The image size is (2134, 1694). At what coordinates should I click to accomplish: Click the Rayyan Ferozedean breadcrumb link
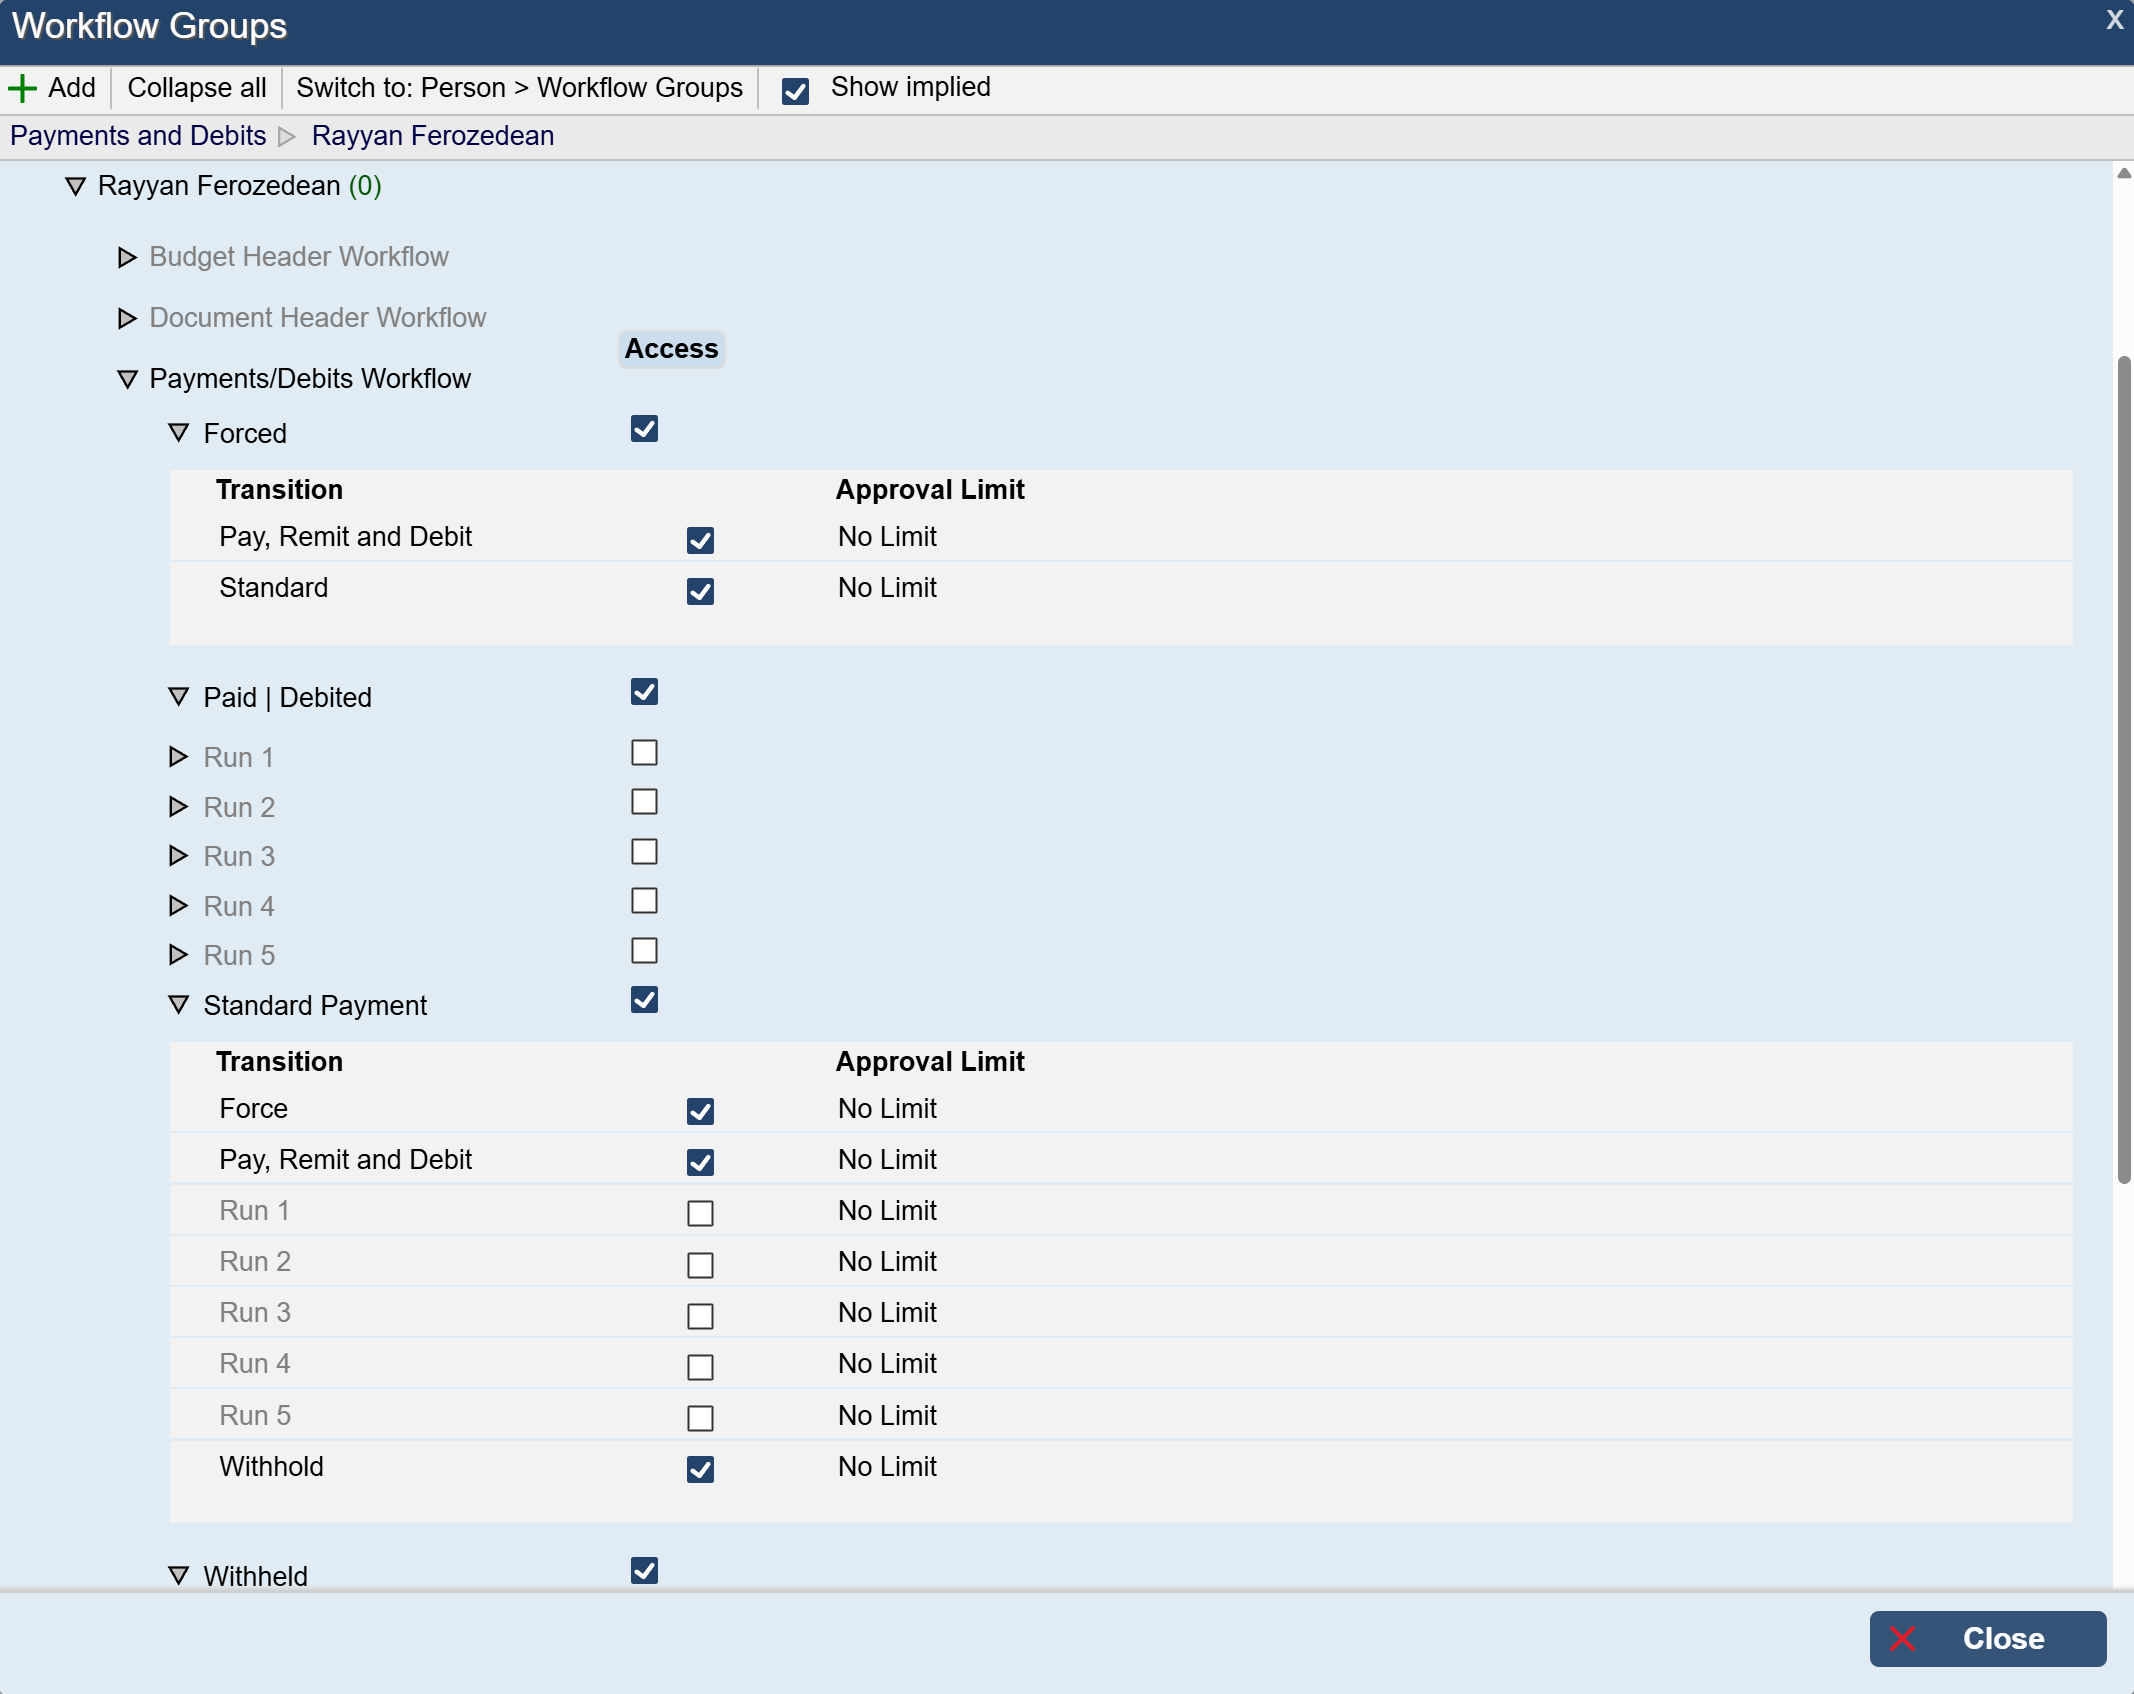(x=432, y=136)
